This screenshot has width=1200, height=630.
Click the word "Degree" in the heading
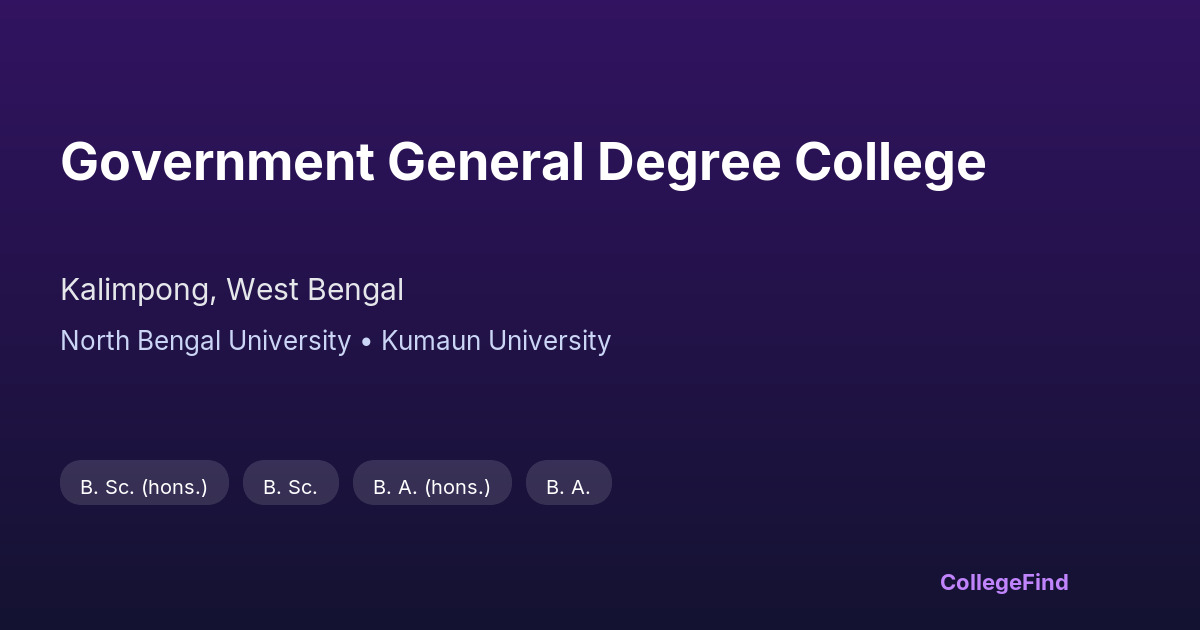[689, 162]
